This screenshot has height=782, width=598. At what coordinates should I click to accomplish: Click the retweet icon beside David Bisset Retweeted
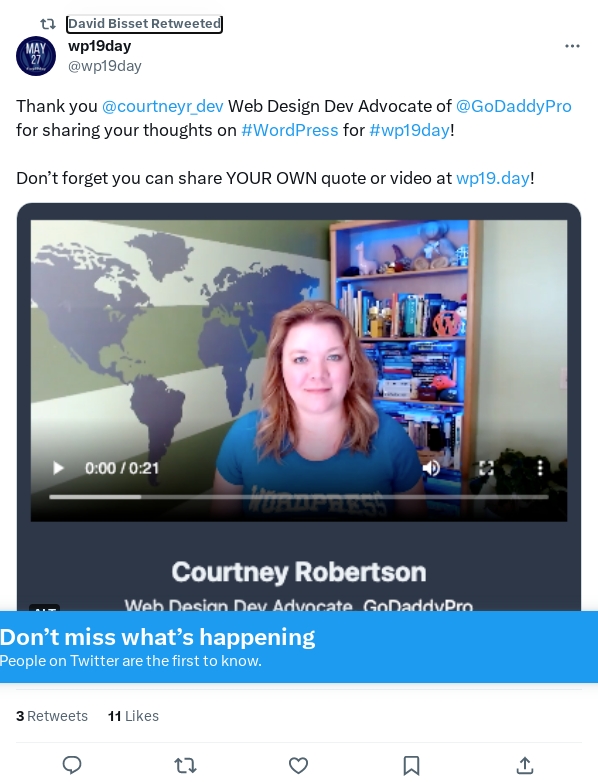48,23
